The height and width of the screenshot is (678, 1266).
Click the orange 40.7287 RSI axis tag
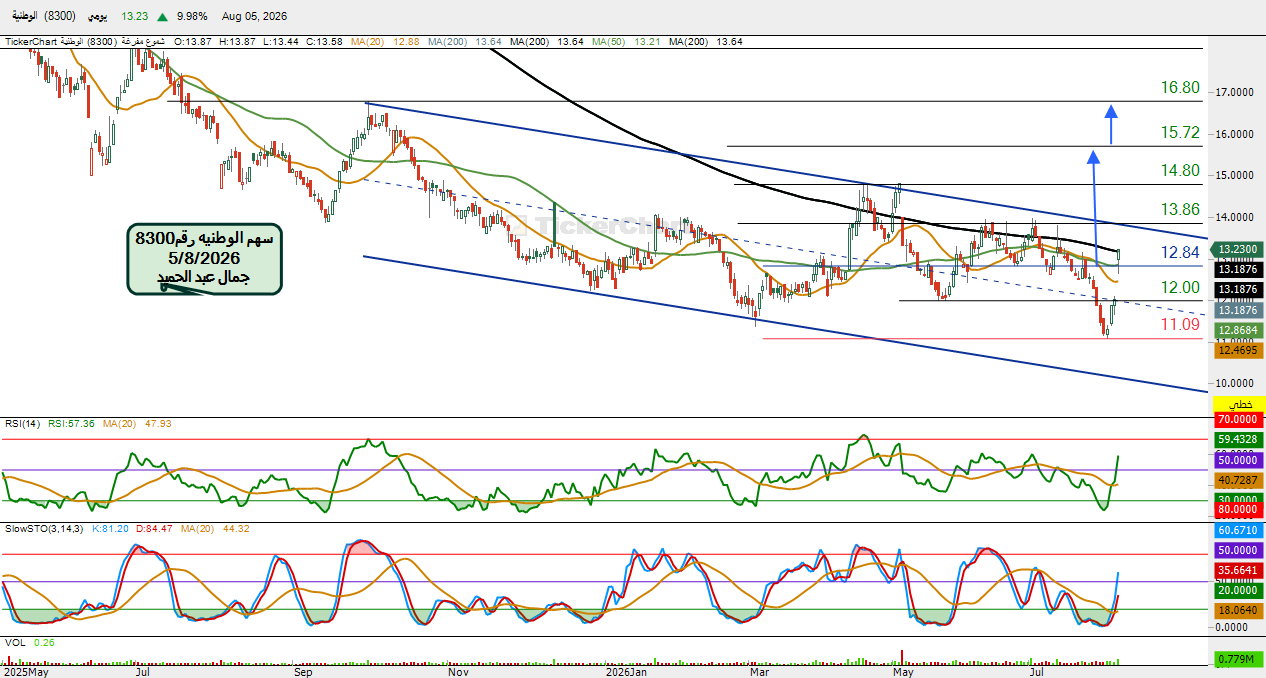point(1239,480)
